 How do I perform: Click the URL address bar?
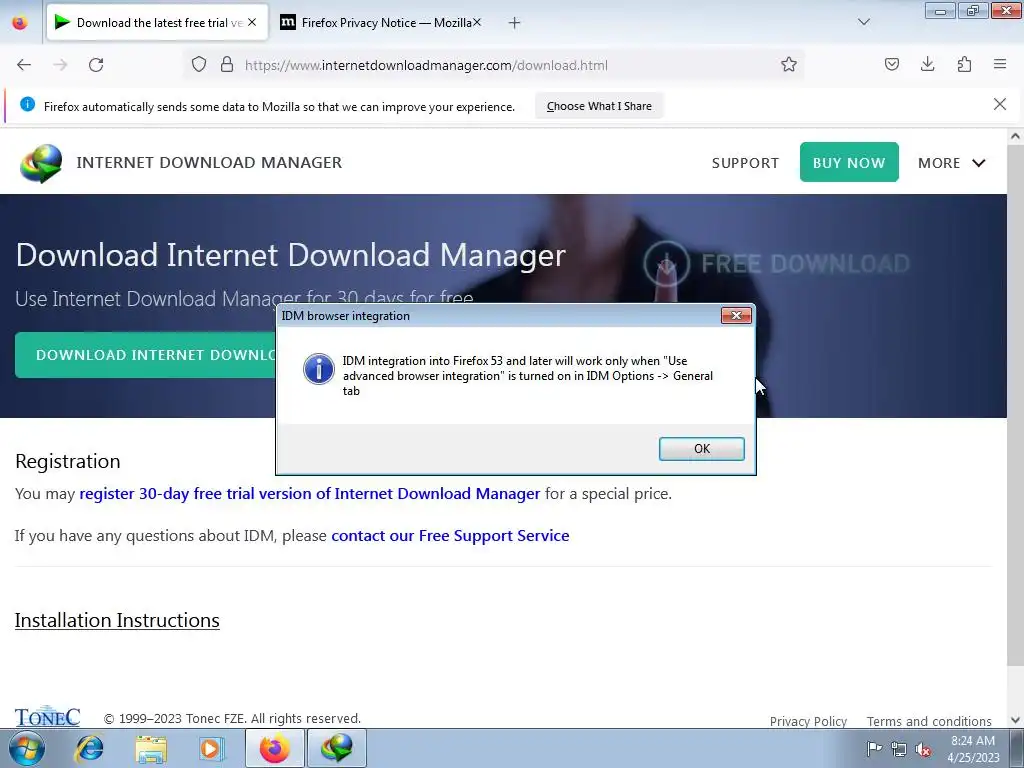496,65
